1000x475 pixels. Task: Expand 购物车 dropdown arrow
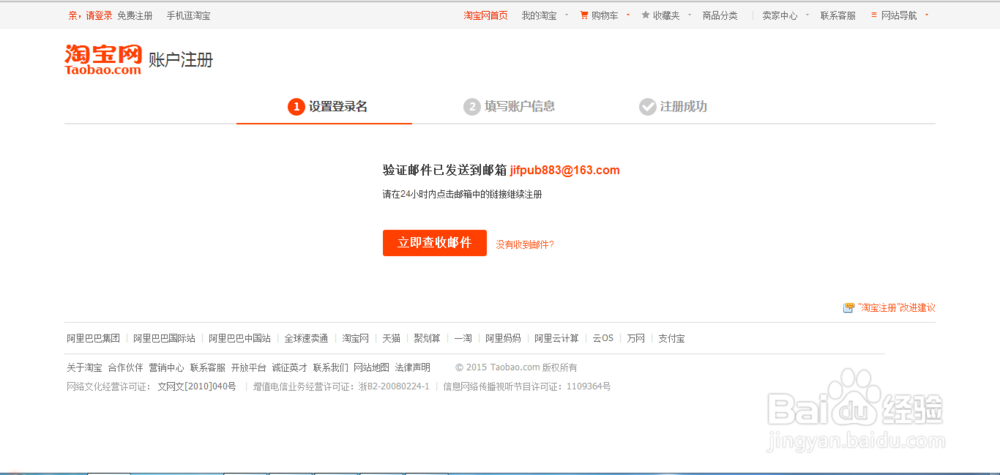coord(628,15)
